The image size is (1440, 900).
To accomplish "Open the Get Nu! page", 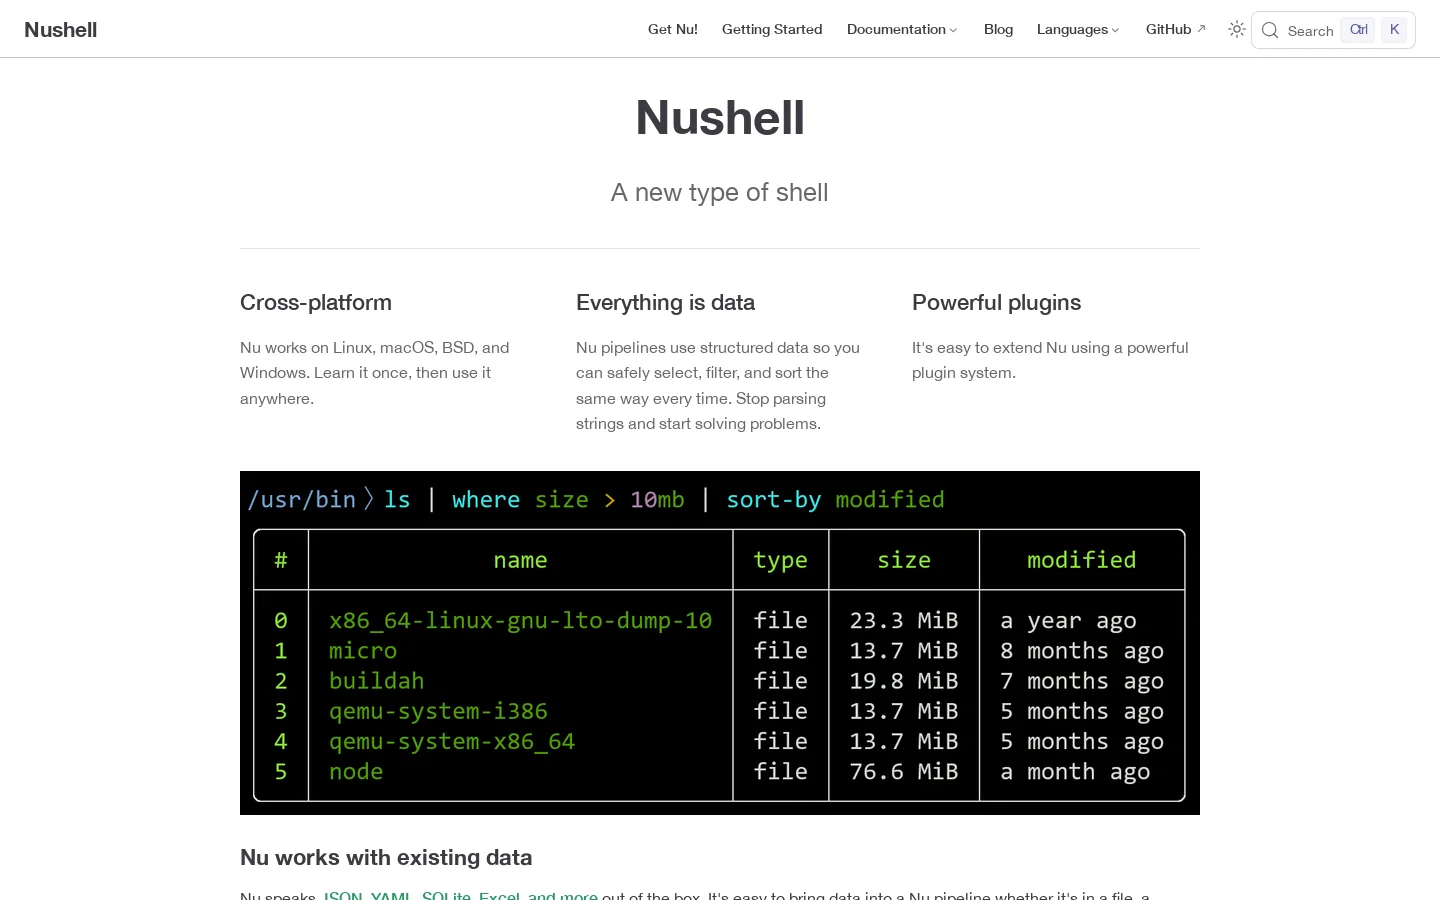I will click(673, 30).
